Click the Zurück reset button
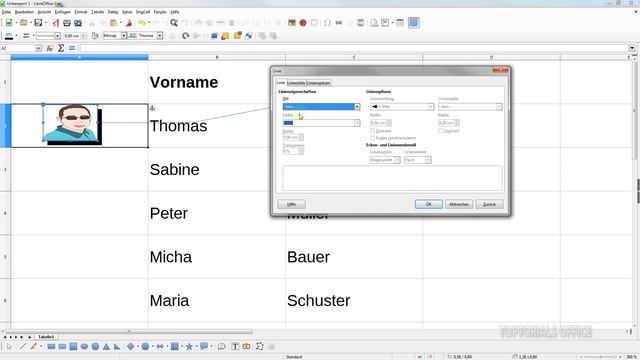The height and width of the screenshot is (360, 640). pos(489,204)
